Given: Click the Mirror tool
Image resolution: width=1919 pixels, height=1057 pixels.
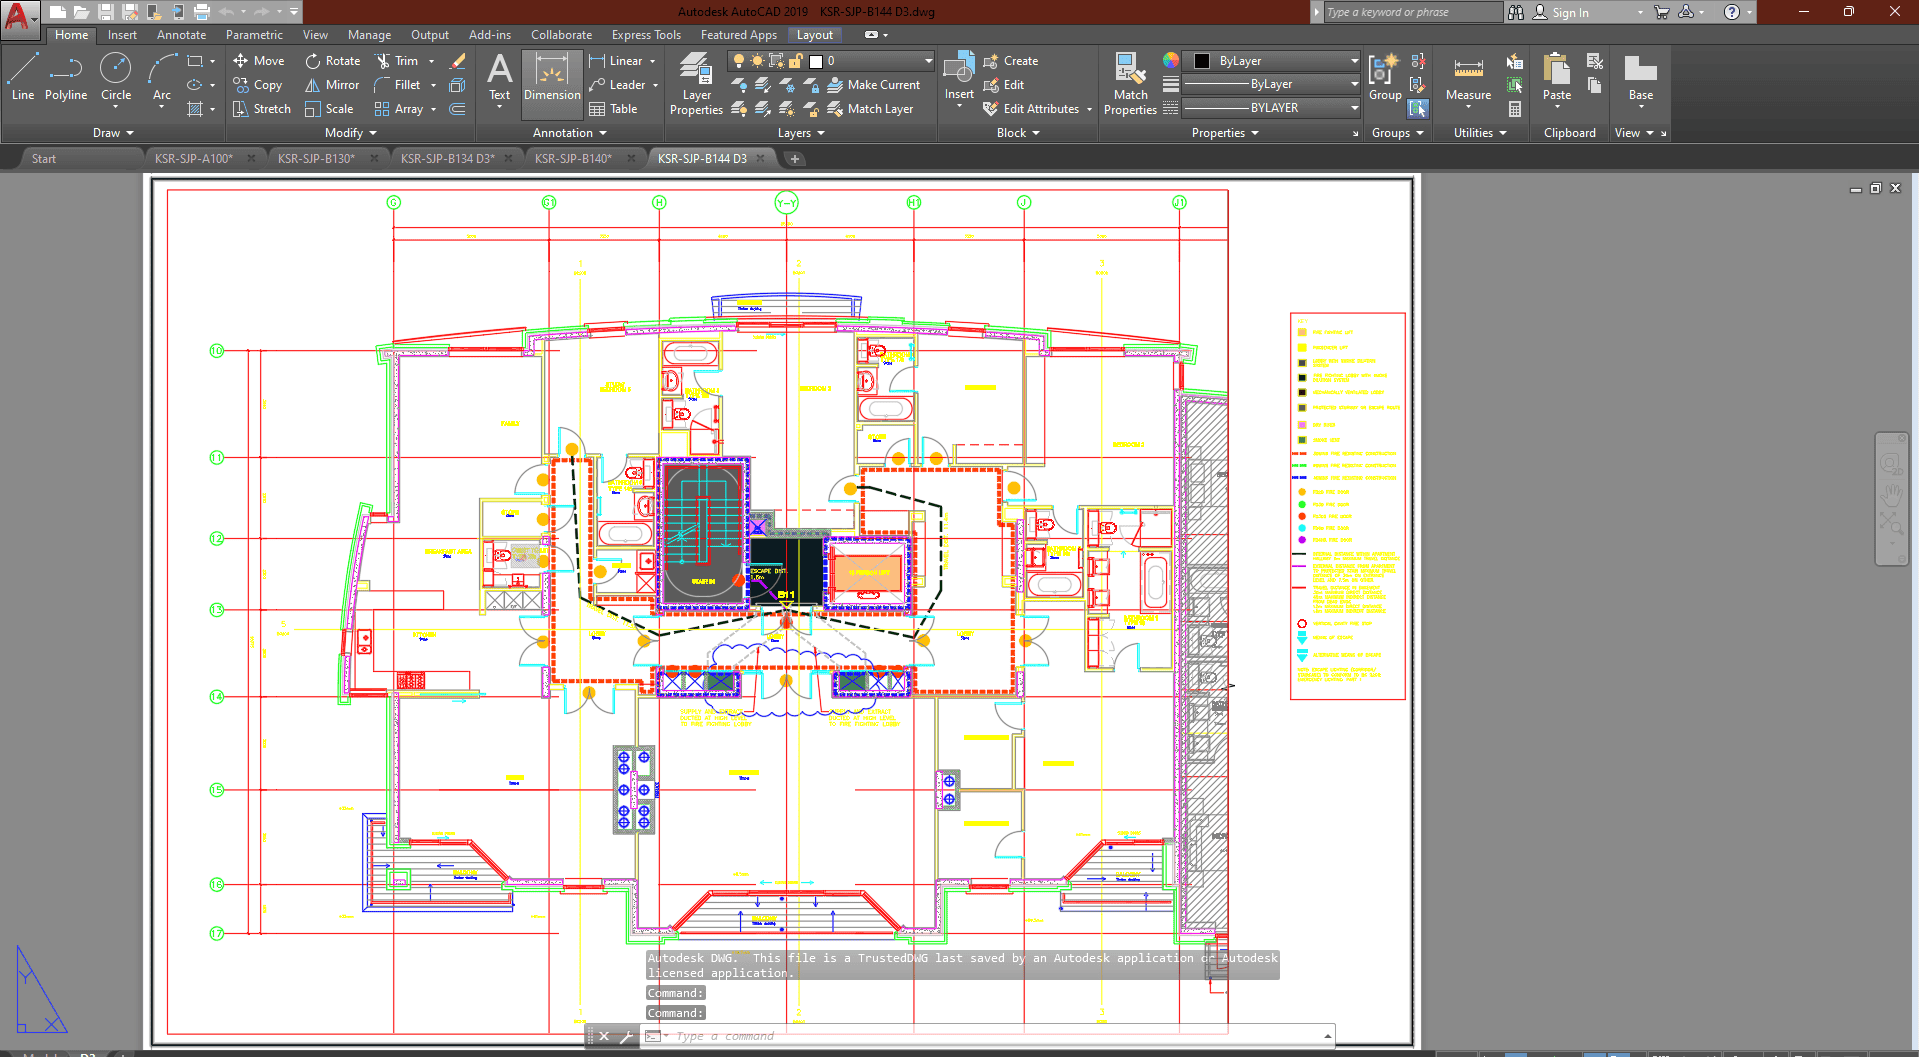Looking at the screenshot, I should [x=332, y=85].
